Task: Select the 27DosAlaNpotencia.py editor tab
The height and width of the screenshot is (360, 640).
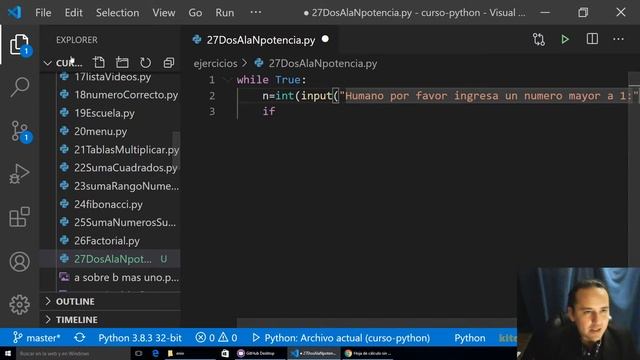Action: tap(260, 40)
